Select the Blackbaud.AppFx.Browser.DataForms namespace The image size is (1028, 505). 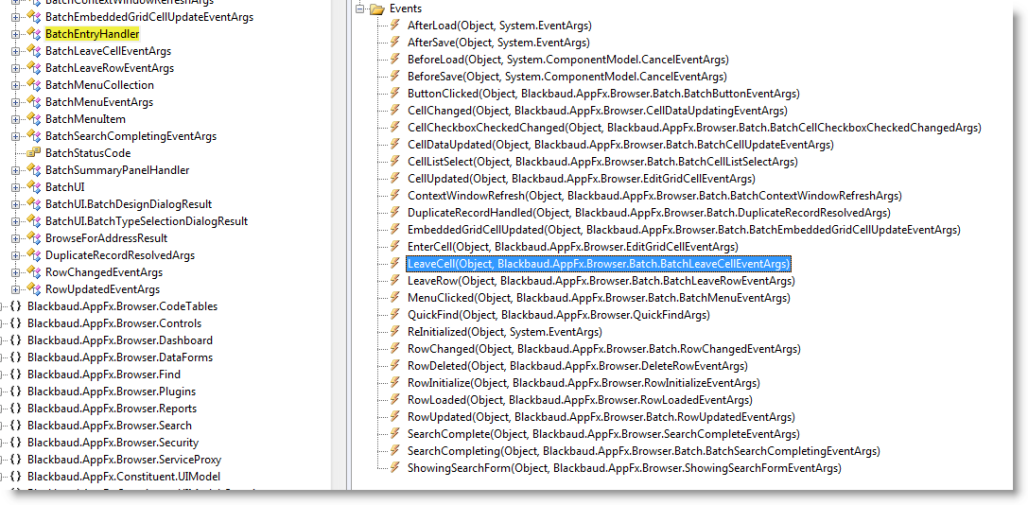pyautogui.click(x=120, y=357)
